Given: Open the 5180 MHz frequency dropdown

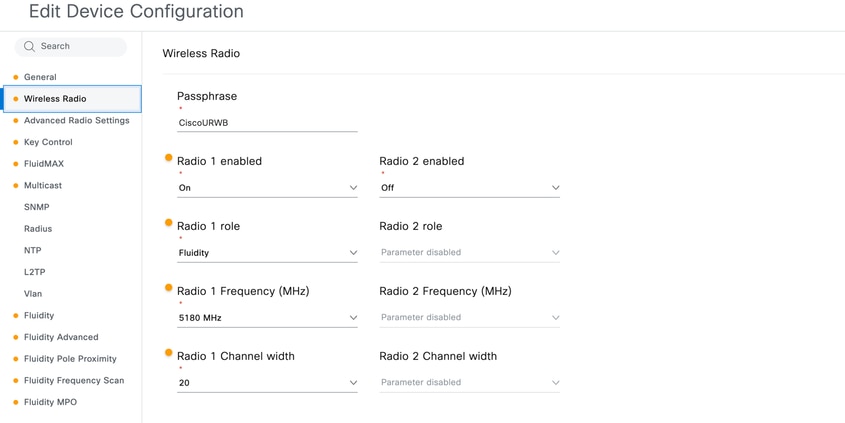Looking at the screenshot, I should [267, 318].
